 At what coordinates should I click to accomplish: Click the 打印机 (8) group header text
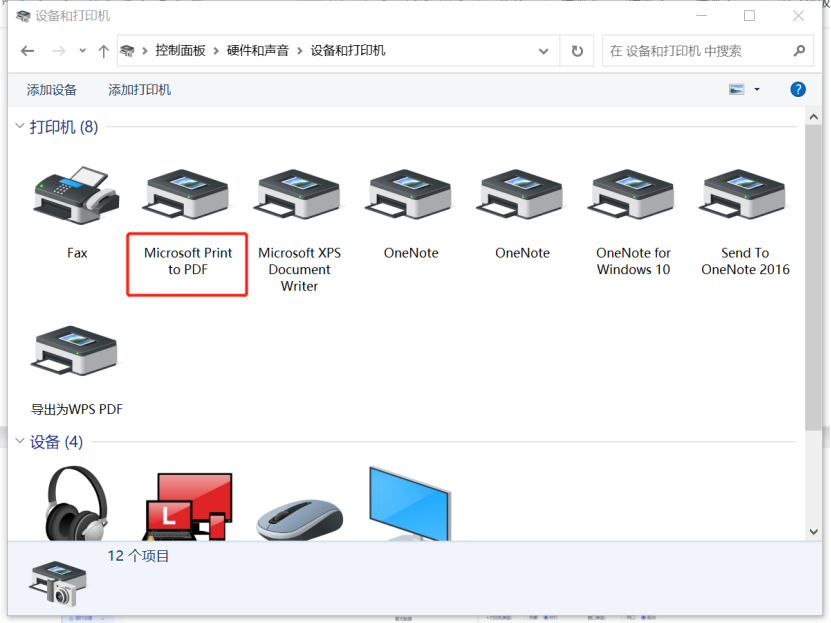coord(64,127)
